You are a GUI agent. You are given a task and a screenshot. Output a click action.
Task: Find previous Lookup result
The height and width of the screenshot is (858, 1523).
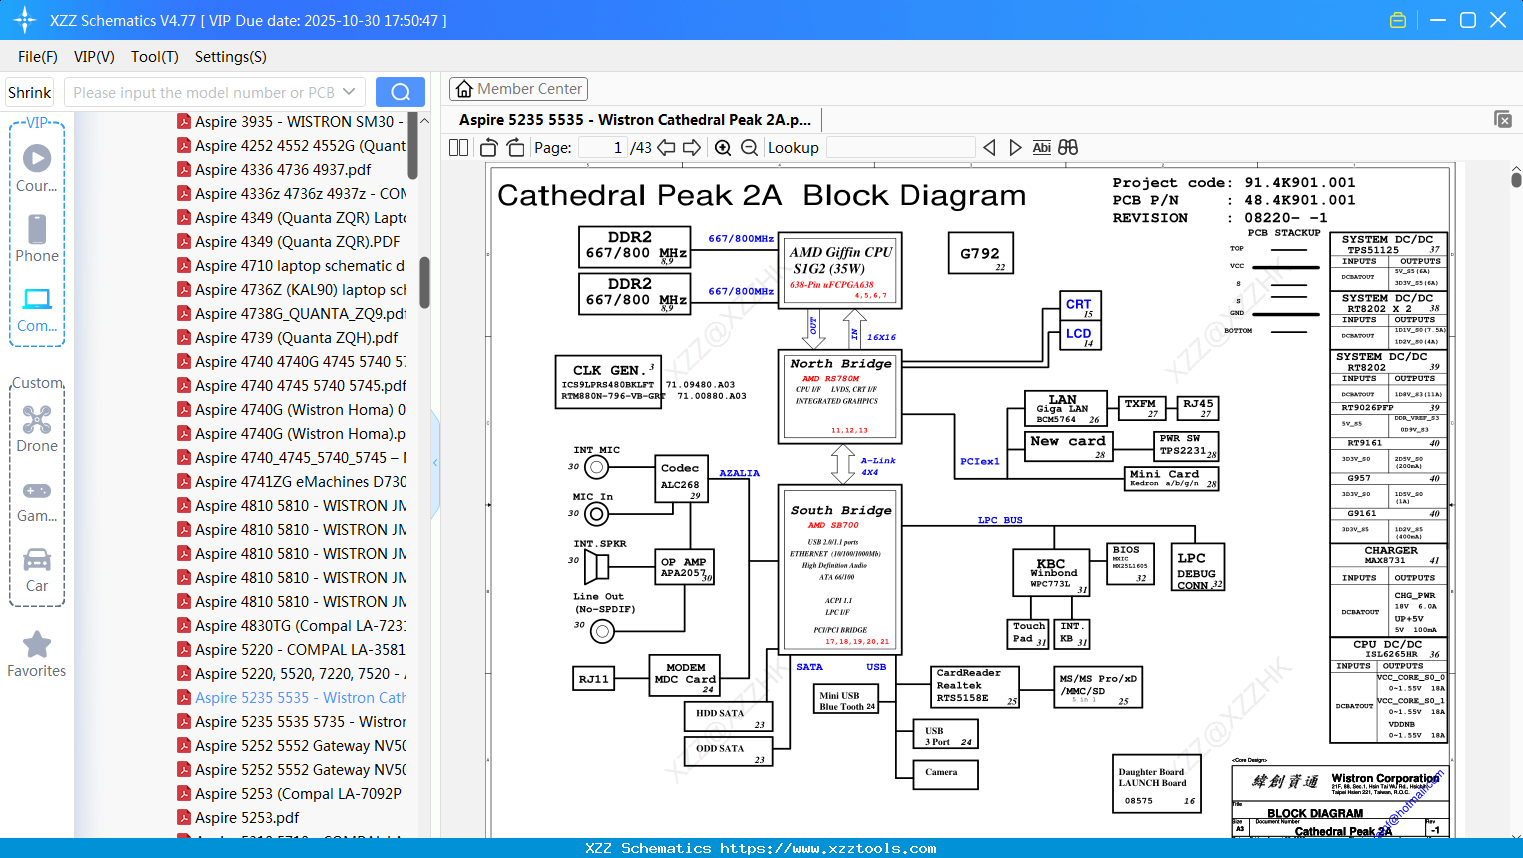pyautogui.click(x=989, y=147)
